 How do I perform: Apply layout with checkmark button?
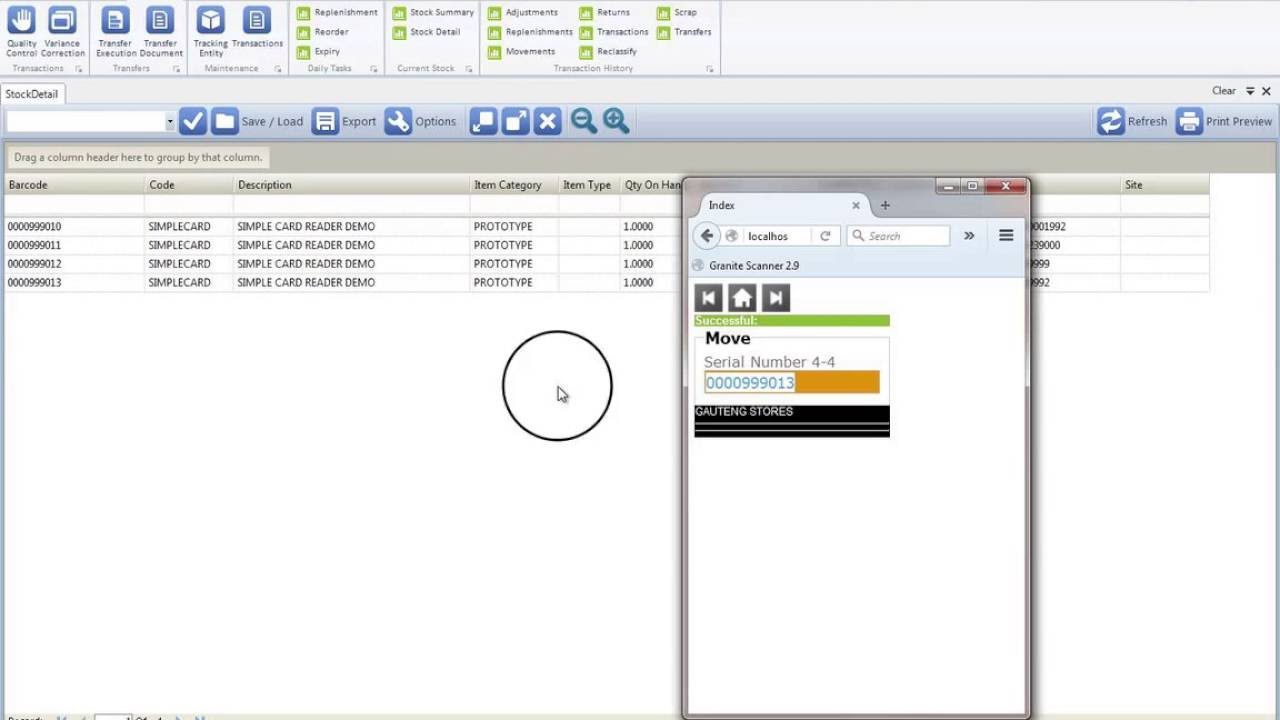193,122
